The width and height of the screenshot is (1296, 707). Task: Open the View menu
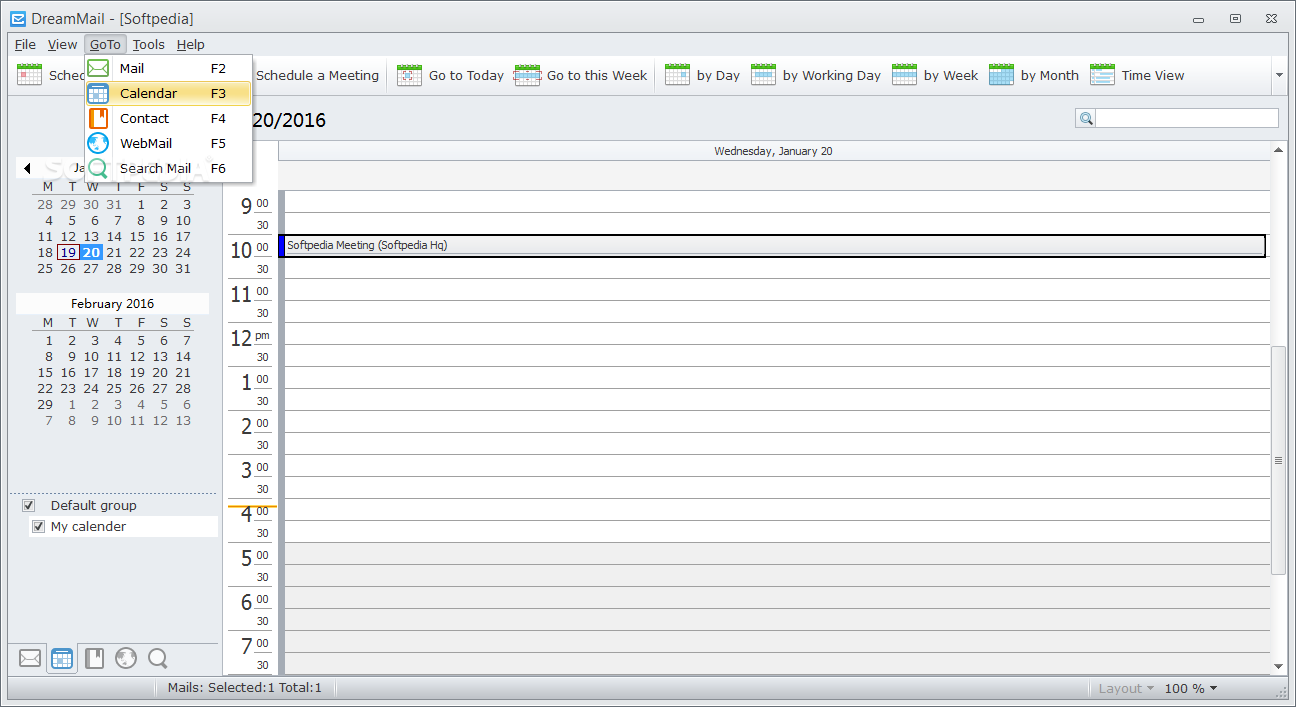click(x=62, y=44)
